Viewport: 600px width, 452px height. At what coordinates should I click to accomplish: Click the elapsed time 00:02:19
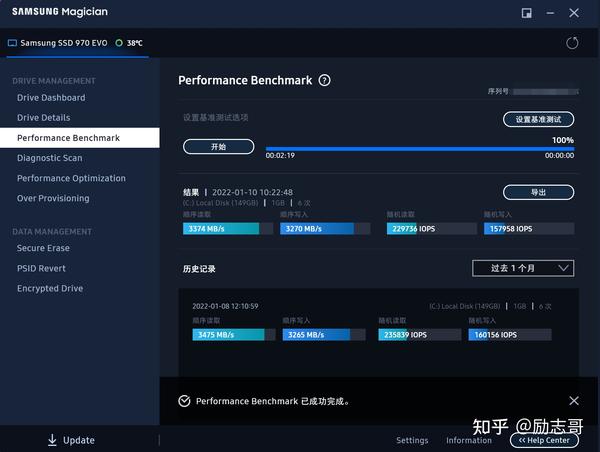pyautogui.click(x=280, y=155)
